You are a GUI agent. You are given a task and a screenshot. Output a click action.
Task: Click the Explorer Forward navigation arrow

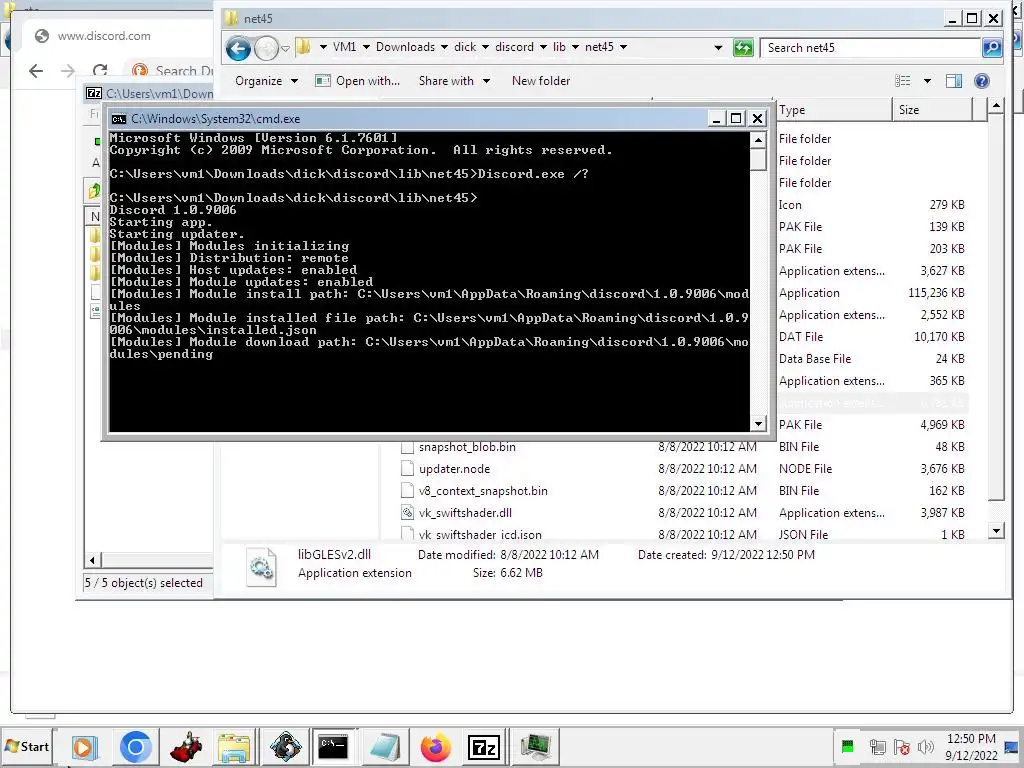pyautogui.click(x=266, y=48)
